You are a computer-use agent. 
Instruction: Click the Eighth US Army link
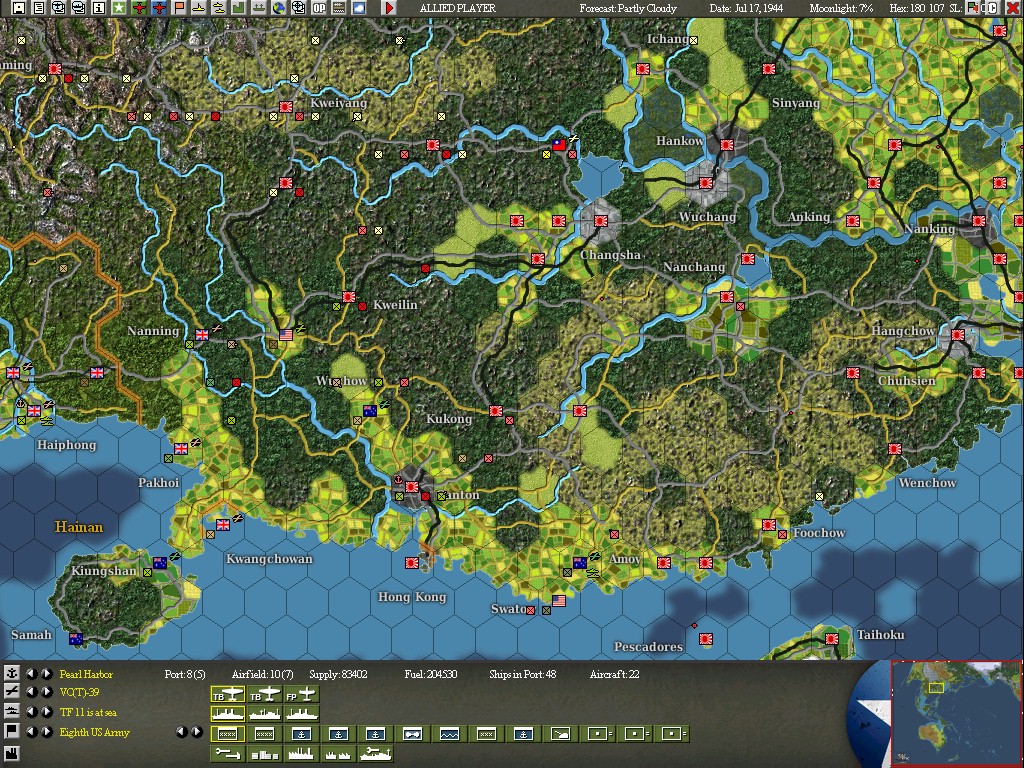point(95,732)
